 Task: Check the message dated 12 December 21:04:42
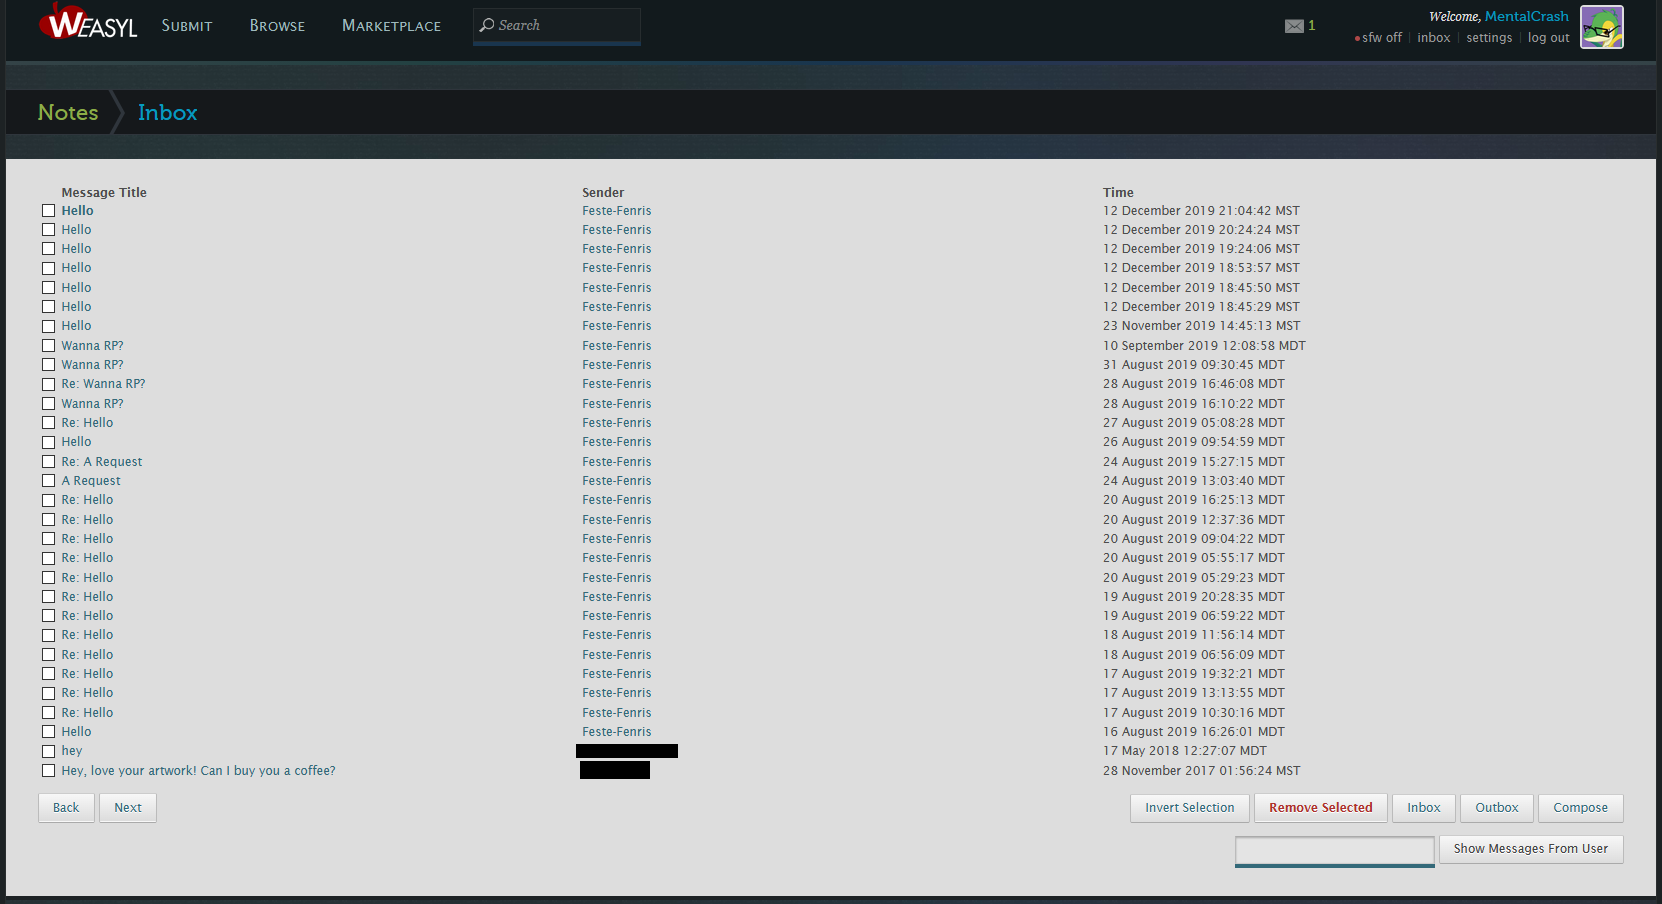[x=48, y=211]
